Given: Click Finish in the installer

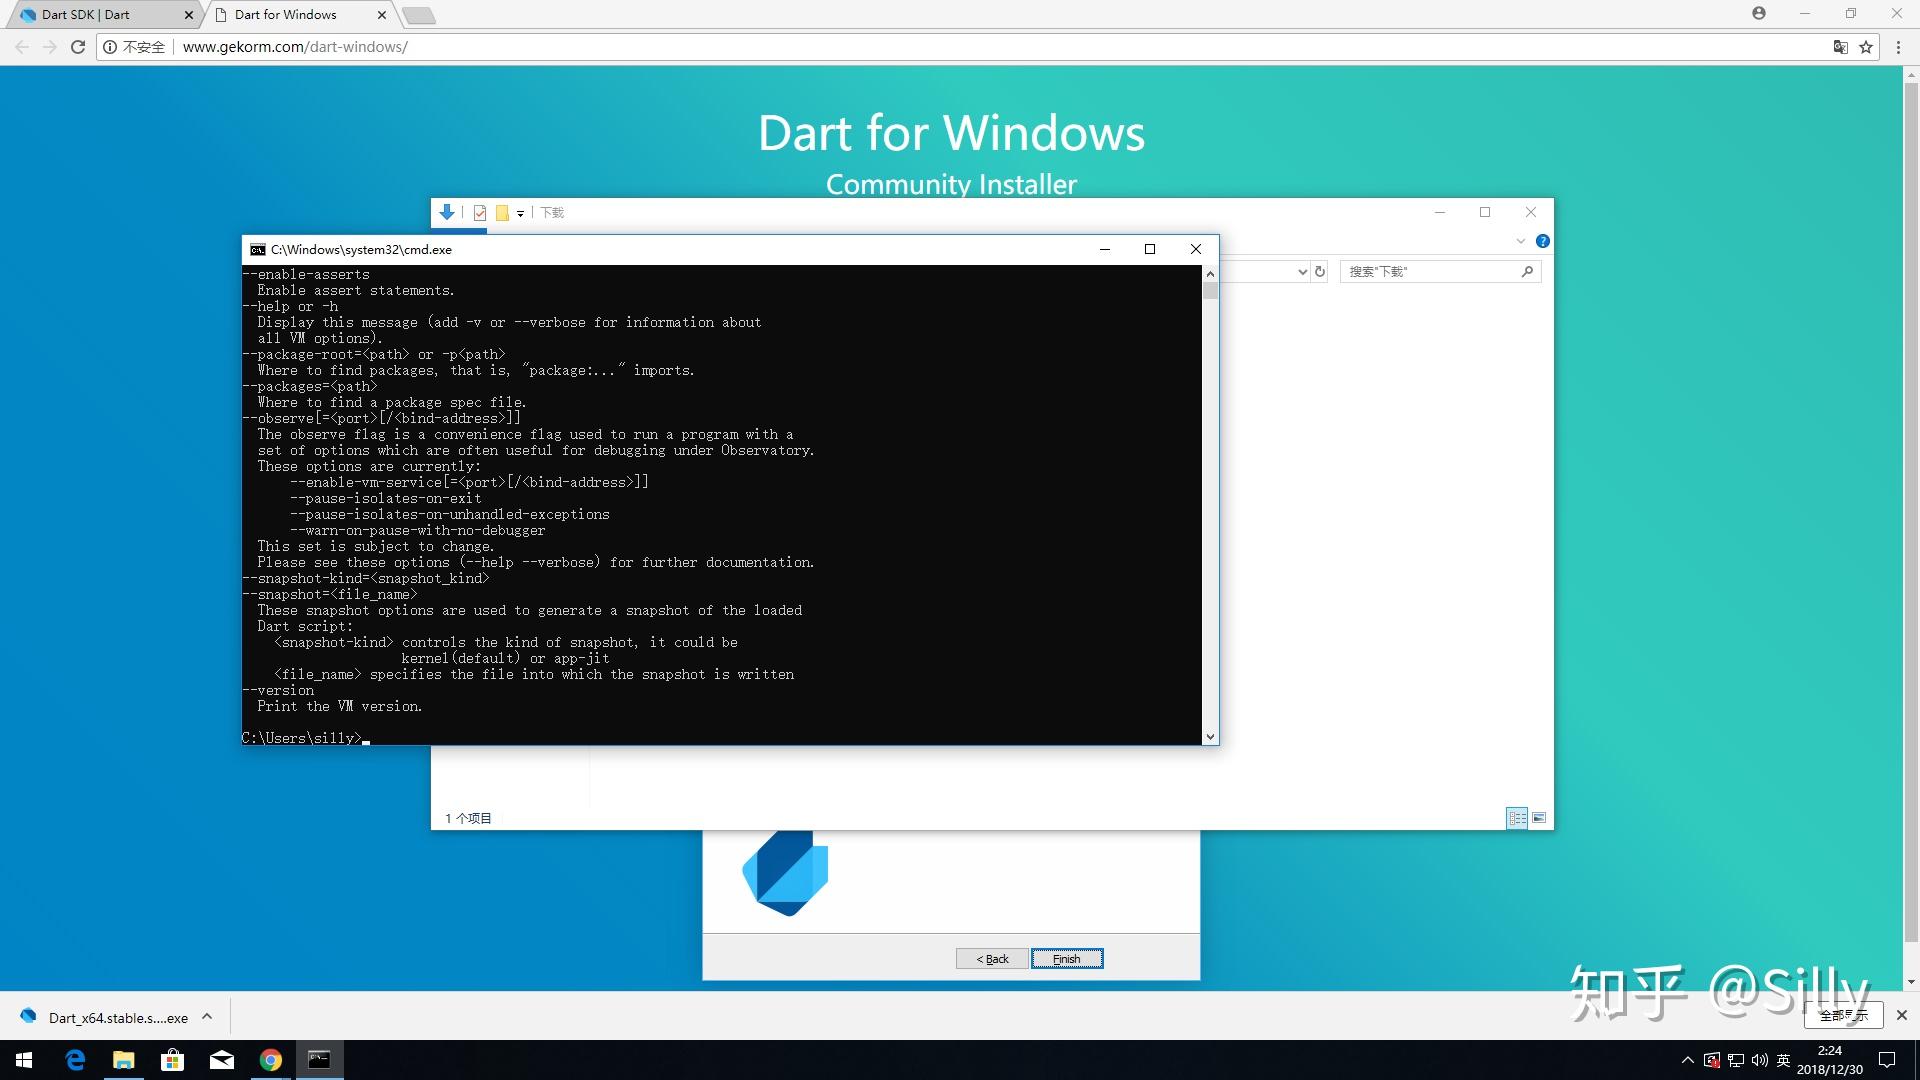Looking at the screenshot, I should tap(1067, 958).
